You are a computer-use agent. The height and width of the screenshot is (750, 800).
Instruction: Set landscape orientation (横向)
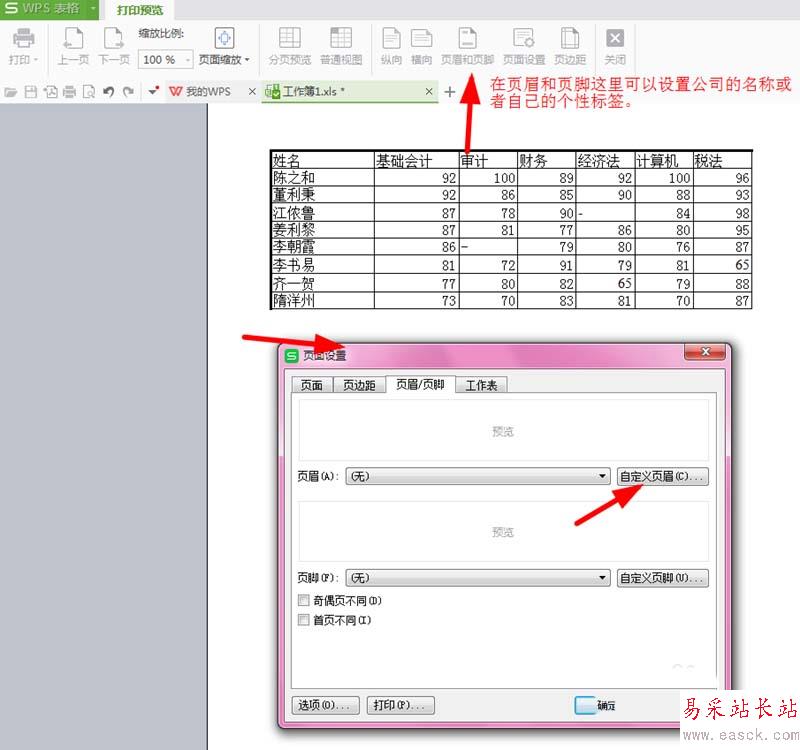click(x=421, y=46)
